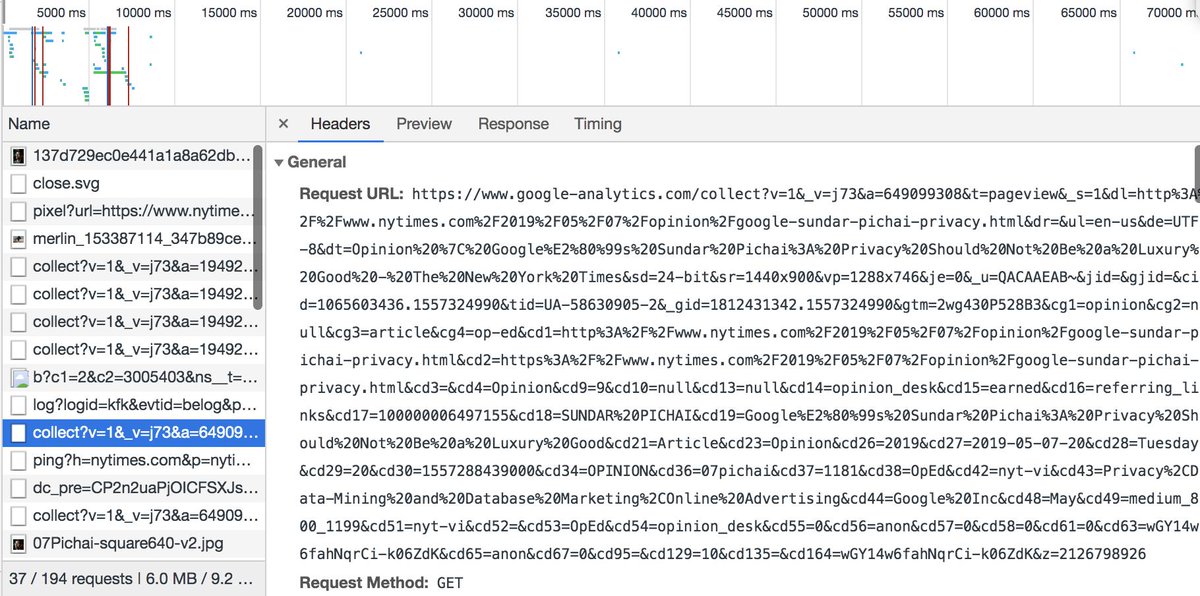Click the 5000 ms timeline marker
This screenshot has width=1200, height=596.
click(x=61, y=13)
